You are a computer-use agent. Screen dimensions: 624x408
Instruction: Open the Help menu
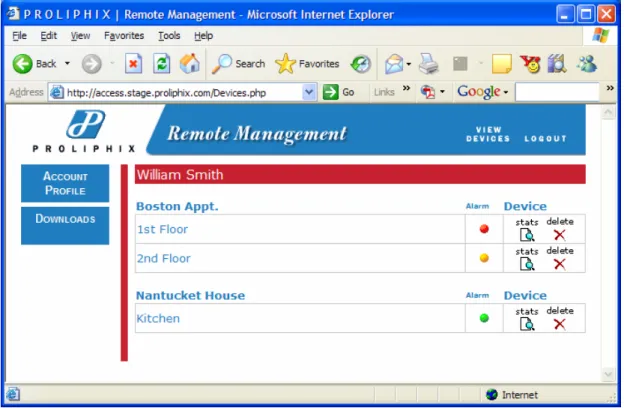coord(203,36)
